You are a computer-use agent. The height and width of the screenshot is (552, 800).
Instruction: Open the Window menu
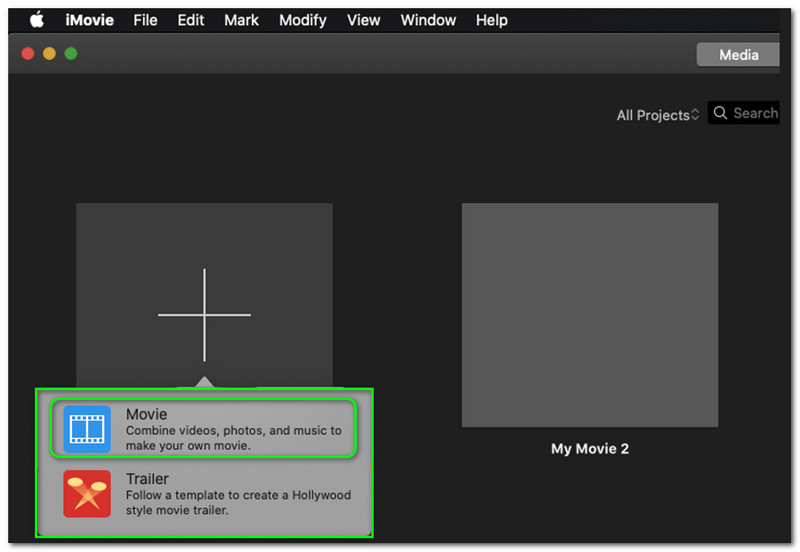tap(428, 20)
